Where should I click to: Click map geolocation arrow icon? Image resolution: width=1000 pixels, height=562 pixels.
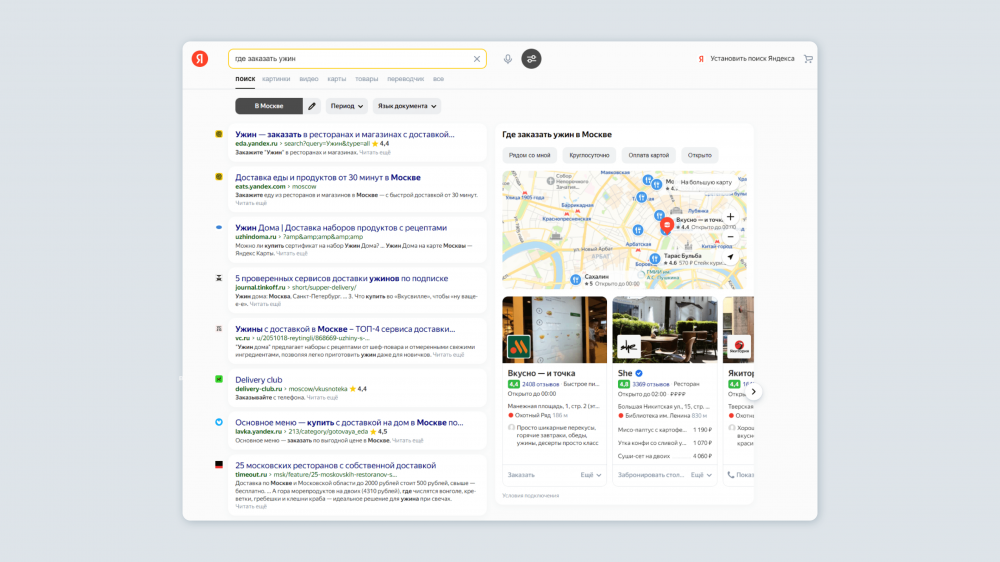click(x=730, y=257)
